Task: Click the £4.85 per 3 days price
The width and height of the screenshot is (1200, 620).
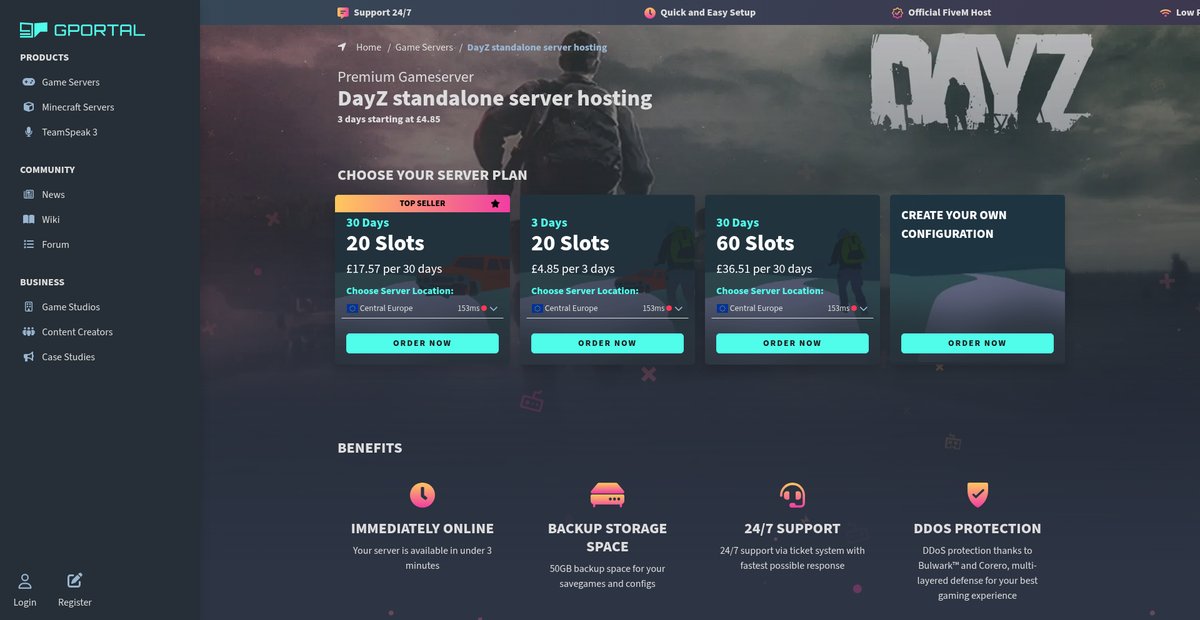Action: point(572,268)
